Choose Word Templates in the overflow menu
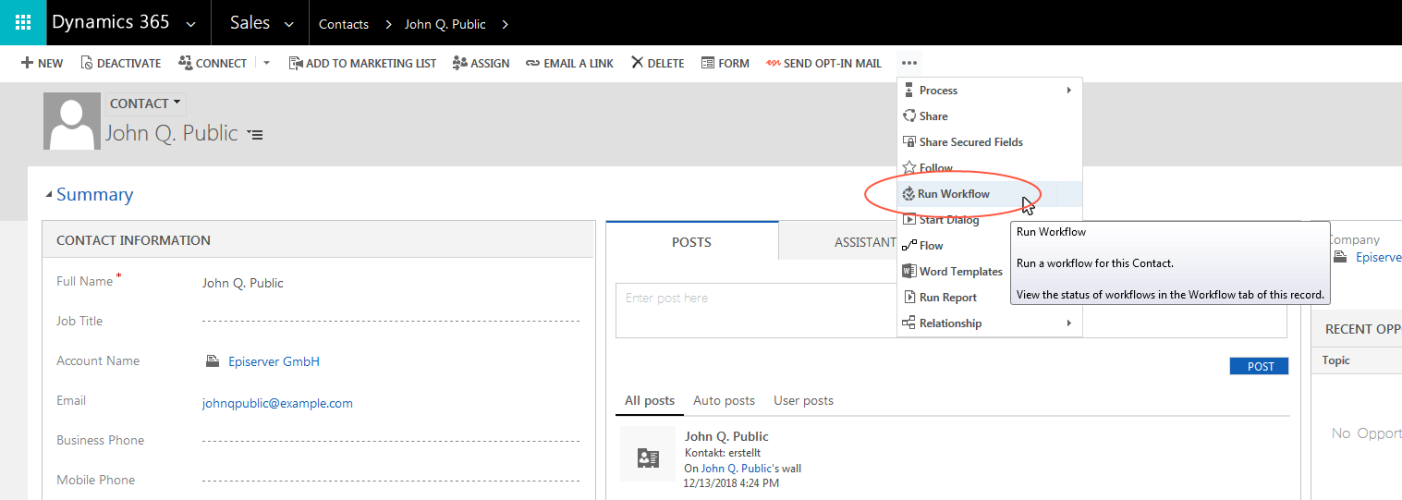Image resolution: width=1402 pixels, height=500 pixels. pos(960,271)
